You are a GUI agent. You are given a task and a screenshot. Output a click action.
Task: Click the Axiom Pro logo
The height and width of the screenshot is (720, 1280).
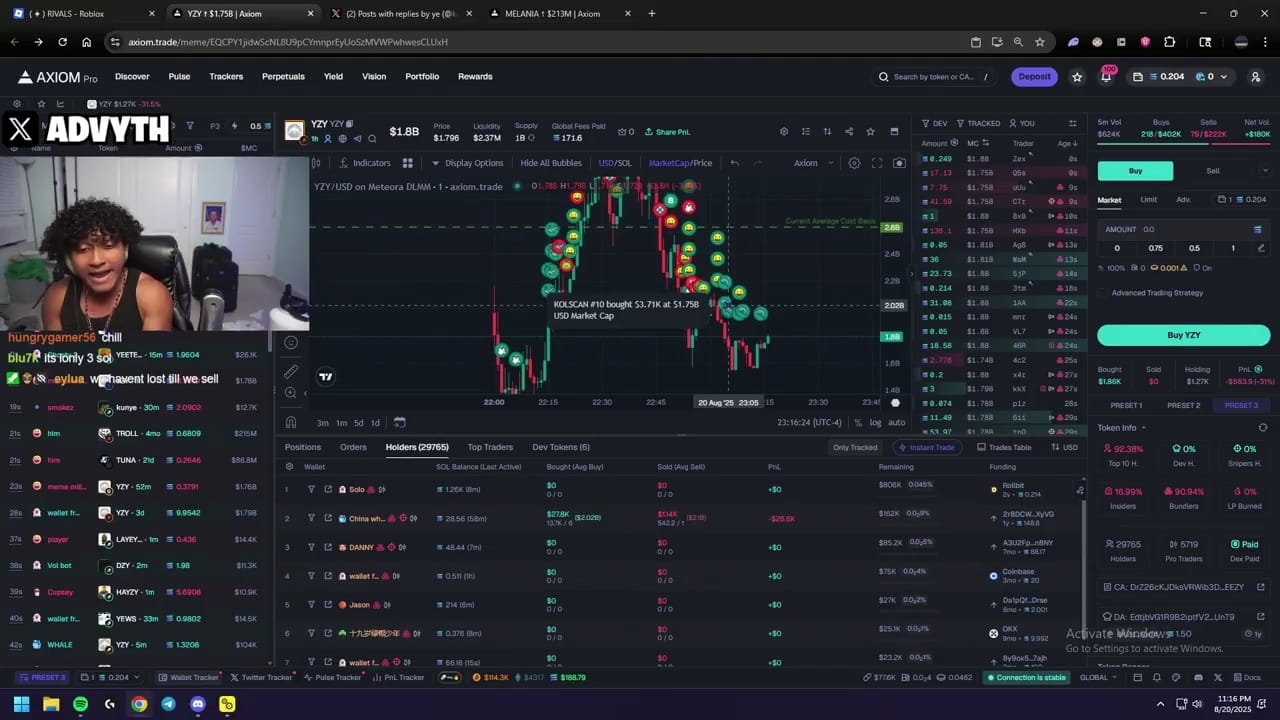[x=58, y=77]
